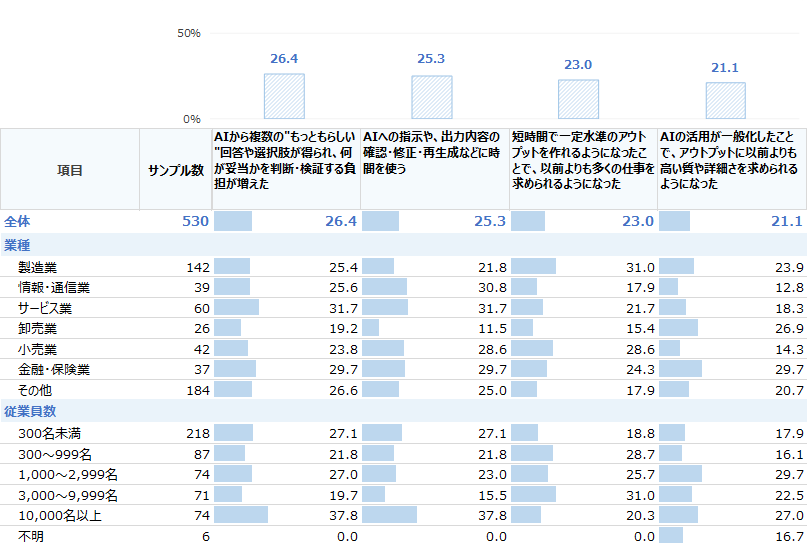
Task: Click the 21.1 bar in the chart
Action: [x=726, y=101]
